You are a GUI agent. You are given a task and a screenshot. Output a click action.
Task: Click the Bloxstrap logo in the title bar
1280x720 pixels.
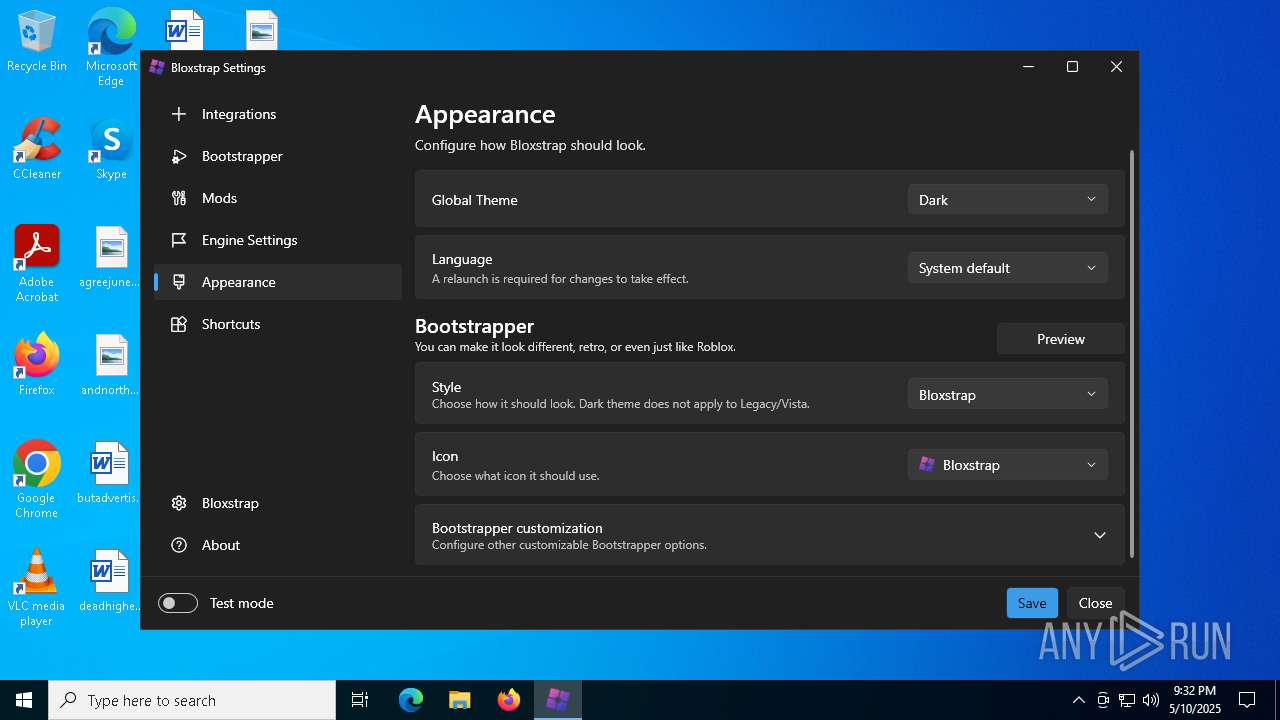tap(157, 67)
